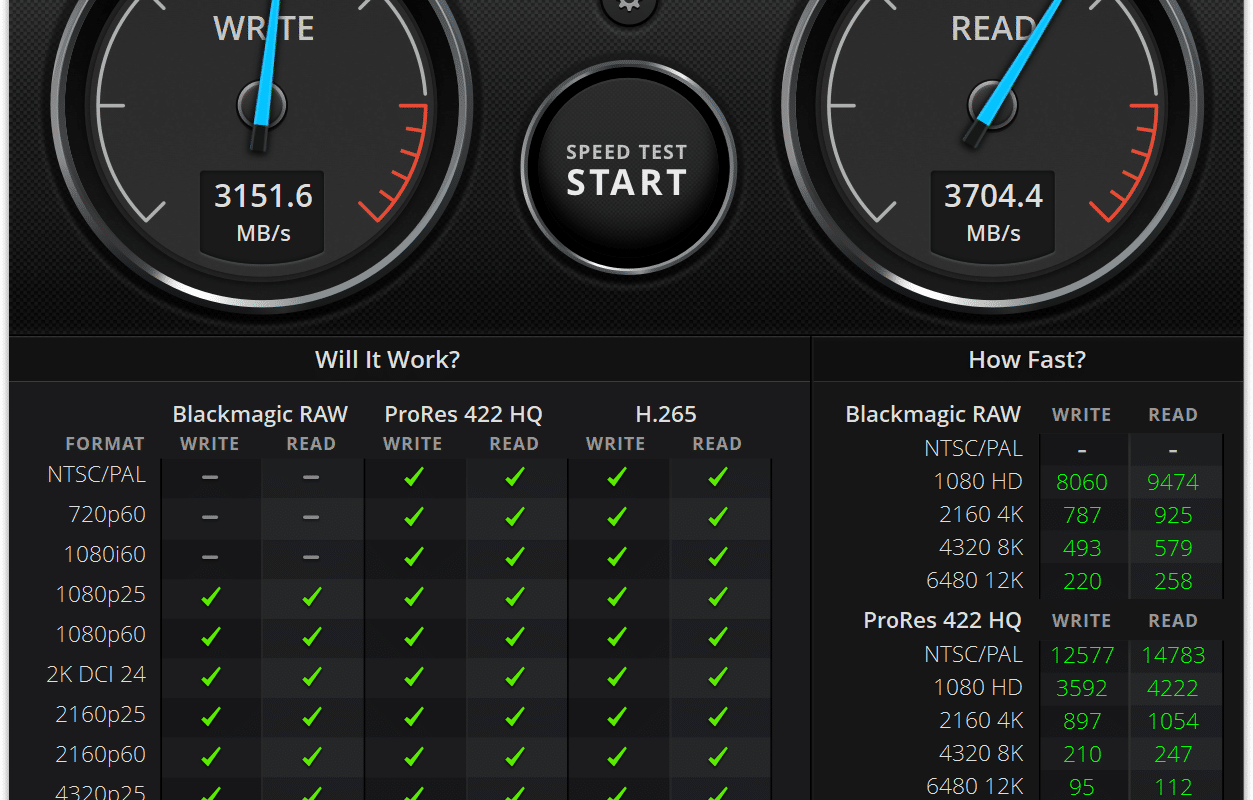This screenshot has width=1253, height=800.
Task: Click the Blackmagic RAW read checkmark for 1080p60
Action: (x=311, y=637)
